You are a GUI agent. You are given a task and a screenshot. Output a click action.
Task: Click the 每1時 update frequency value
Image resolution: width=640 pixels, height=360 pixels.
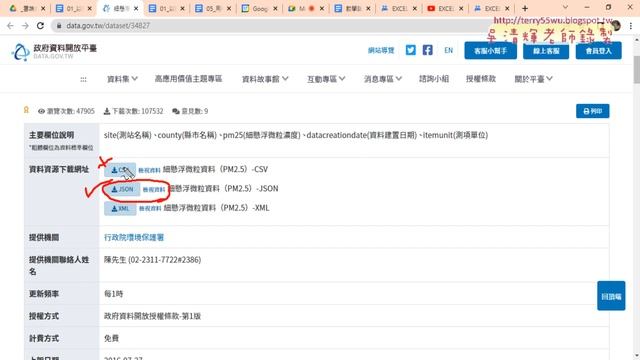pyautogui.click(x=113, y=294)
